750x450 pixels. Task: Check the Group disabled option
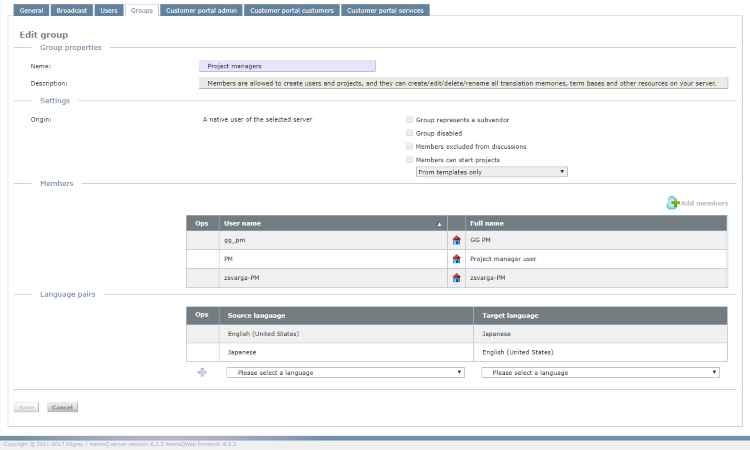pos(409,132)
